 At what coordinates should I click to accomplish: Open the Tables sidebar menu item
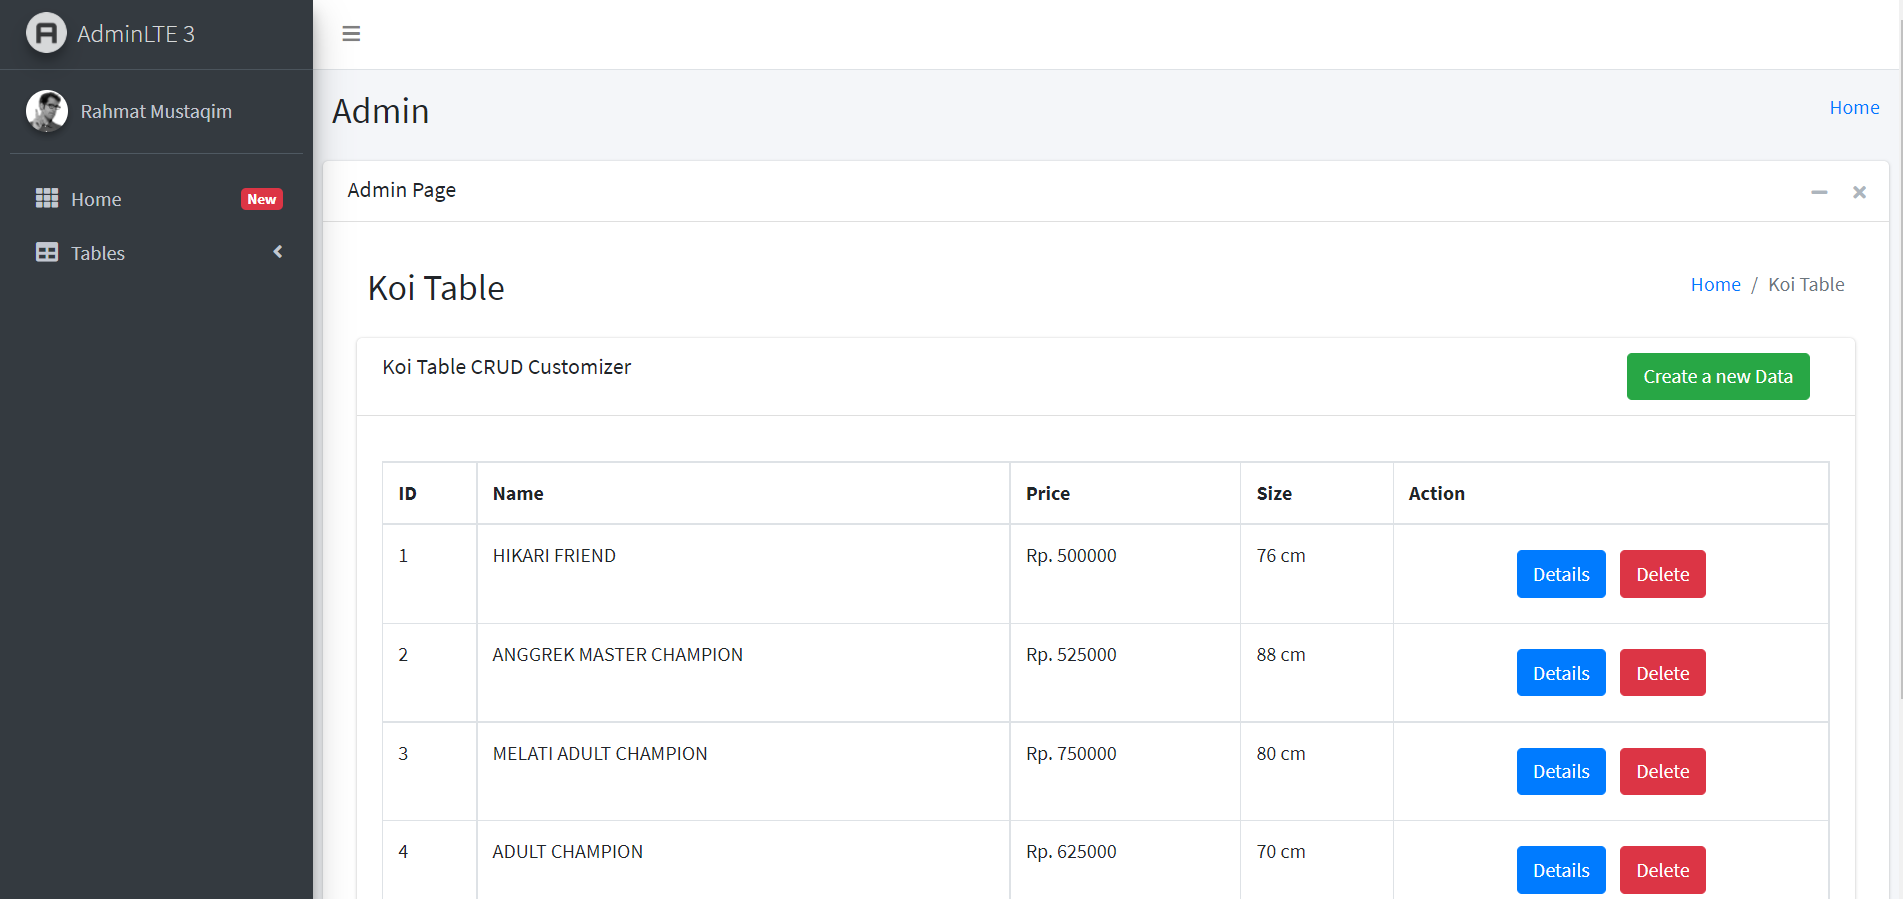tap(98, 253)
